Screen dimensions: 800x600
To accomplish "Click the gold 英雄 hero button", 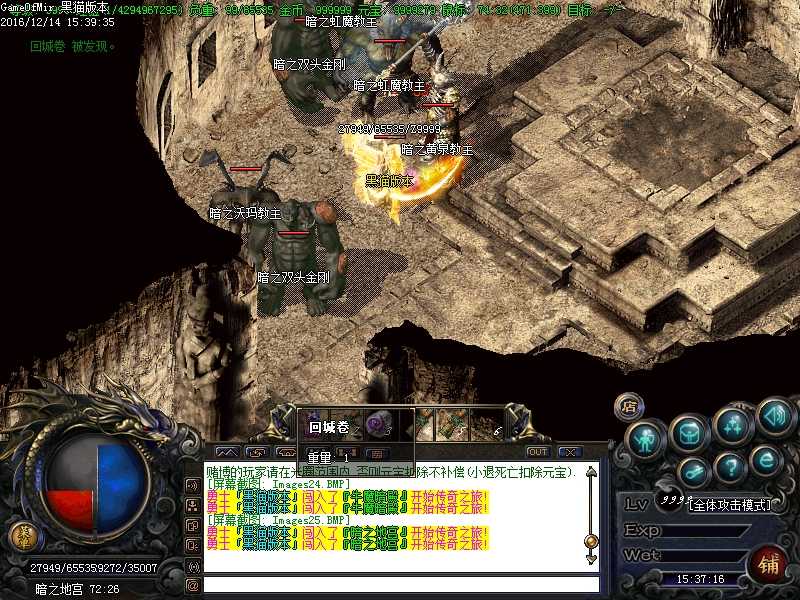I will [23, 537].
